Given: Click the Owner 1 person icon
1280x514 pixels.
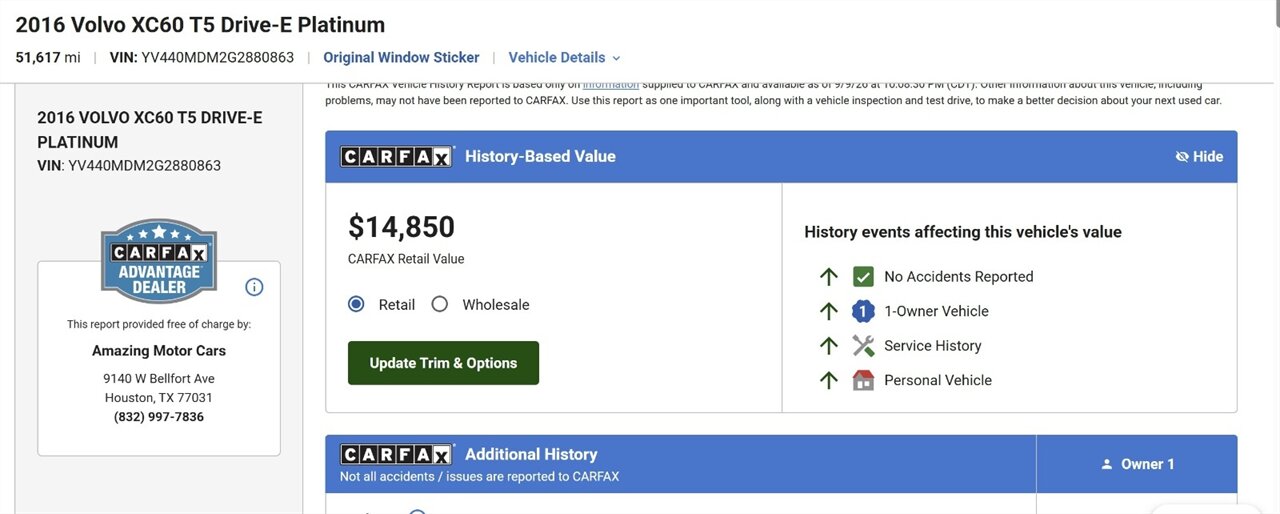Looking at the screenshot, I should click(x=1107, y=464).
